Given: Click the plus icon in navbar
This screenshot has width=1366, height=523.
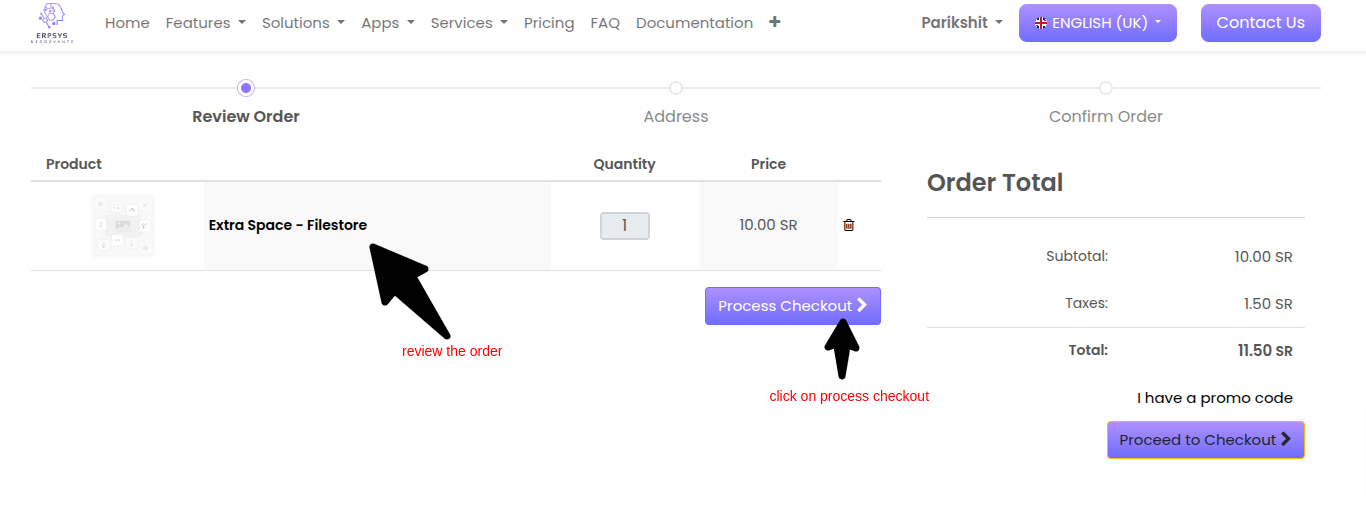Looking at the screenshot, I should click(775, 22).
